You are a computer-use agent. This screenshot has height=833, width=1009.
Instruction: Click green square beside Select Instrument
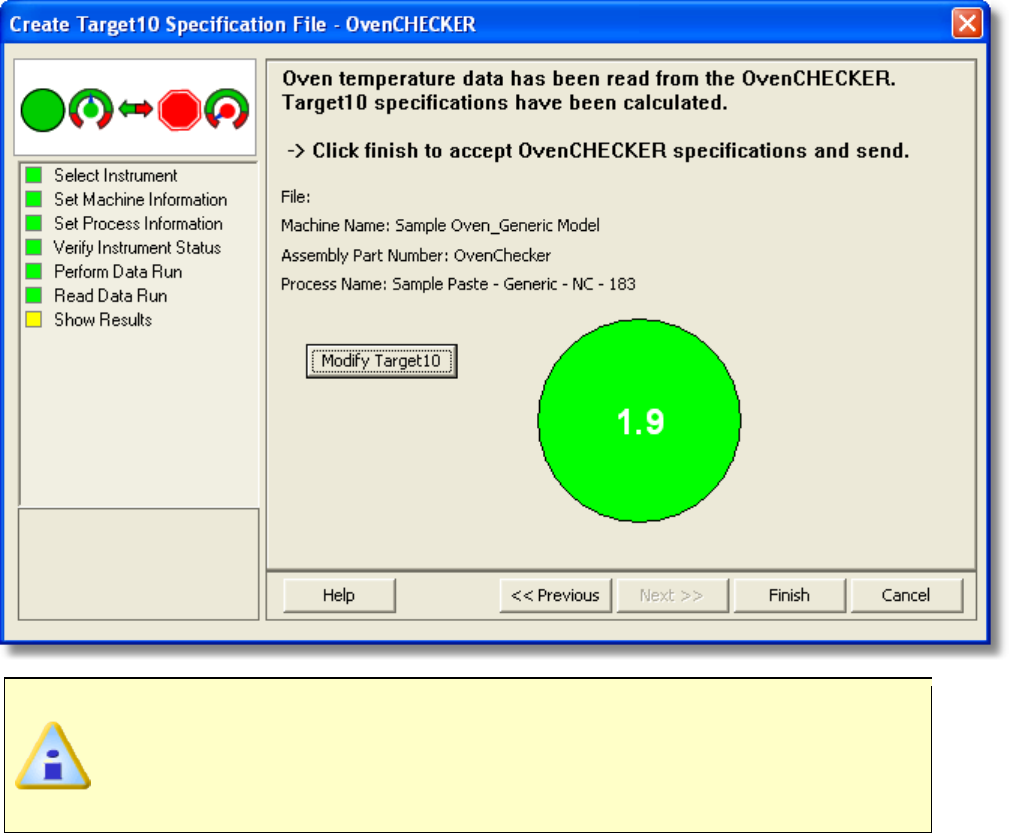(34, 175)
